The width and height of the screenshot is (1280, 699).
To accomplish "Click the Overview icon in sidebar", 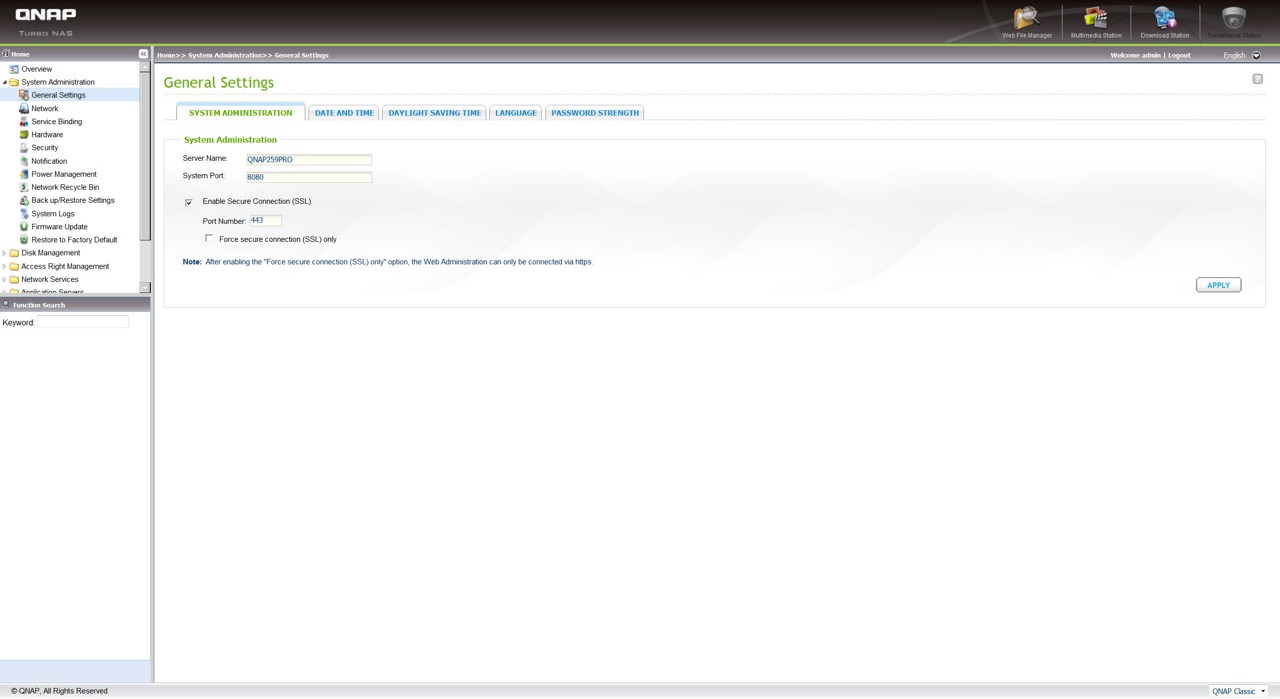I will (x=14, y=69).
